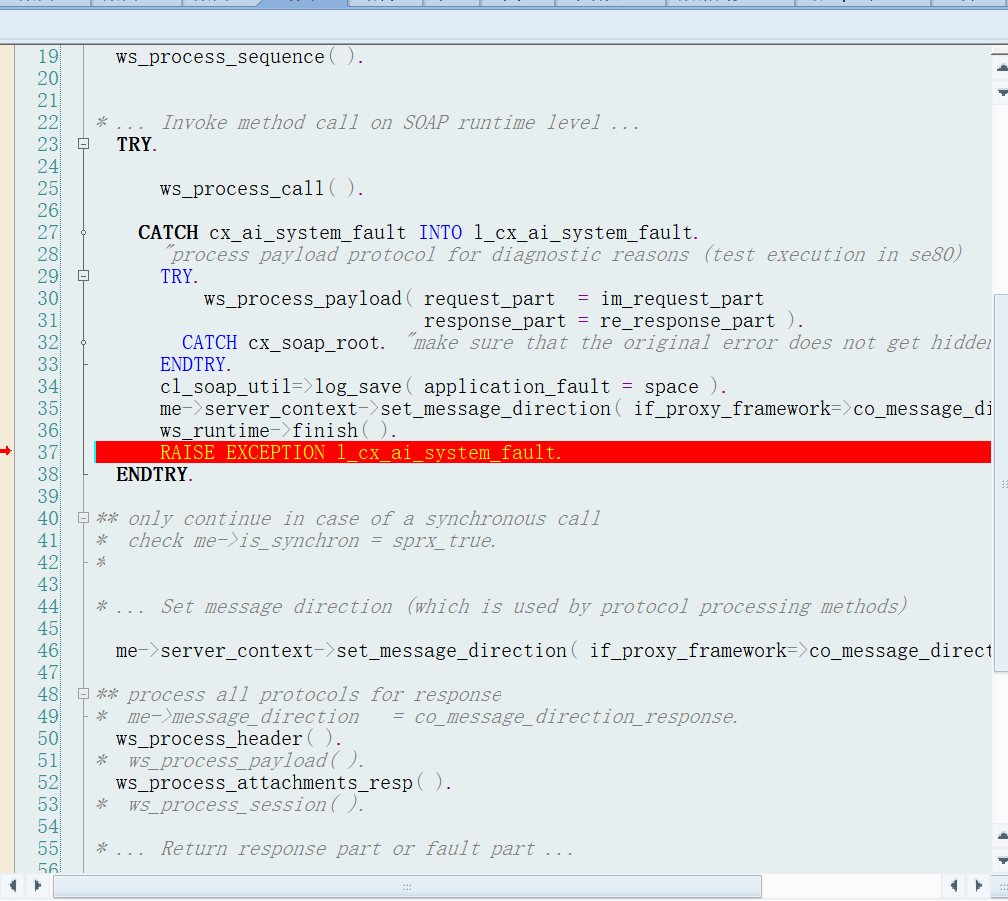This screenshot has width=1008, height=901.
Task: Click the up arrow at the top of the vertical scrollbar
Action: pyautogui.click(x=1002, y=67)
